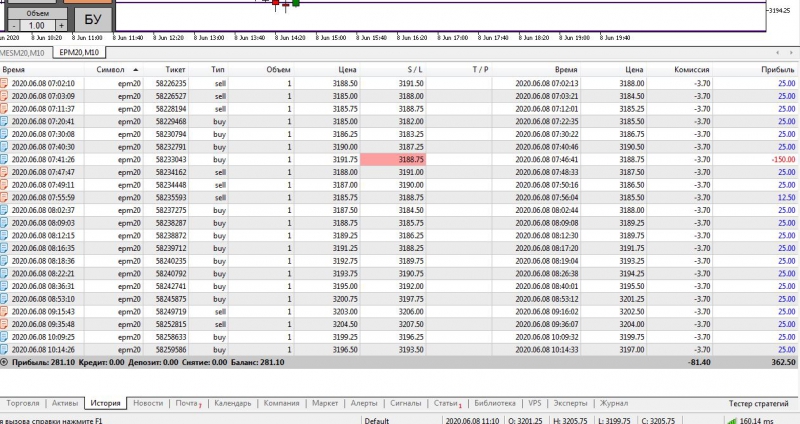Click buy deal icon for ticket 58239712
This screenshot has width=800, height=424.
(x=4, y=248)
